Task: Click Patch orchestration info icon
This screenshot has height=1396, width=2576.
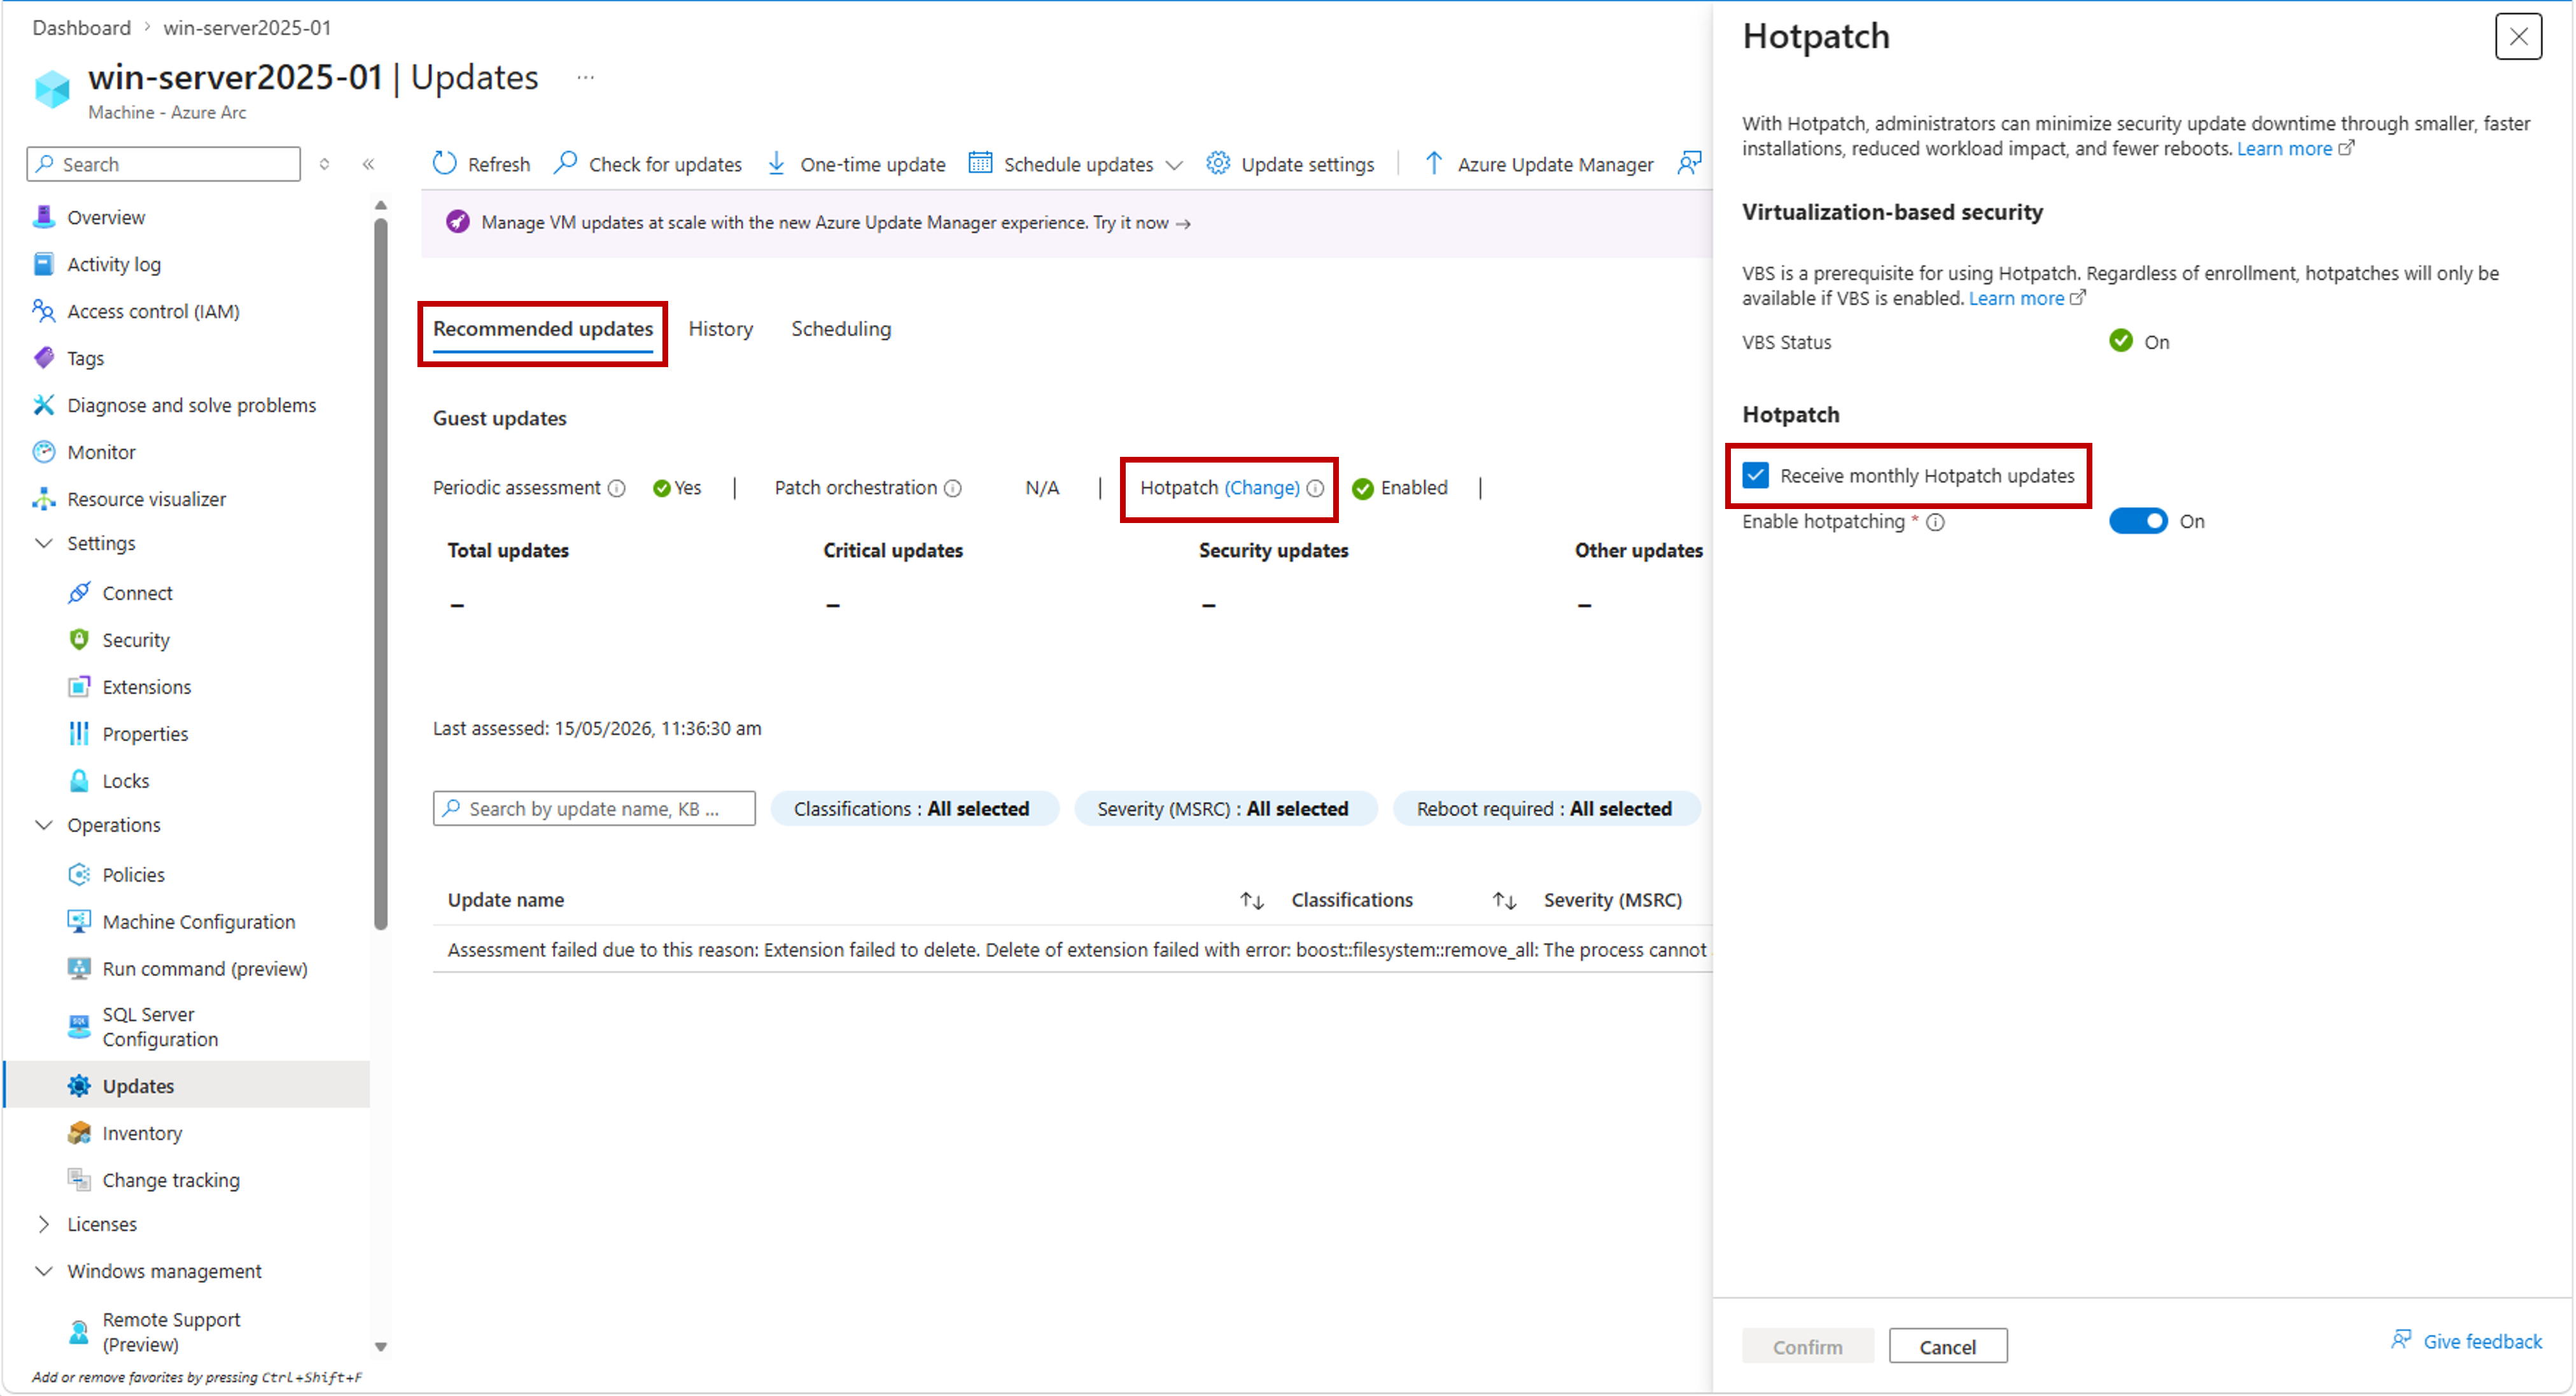Action: (953, 488)
